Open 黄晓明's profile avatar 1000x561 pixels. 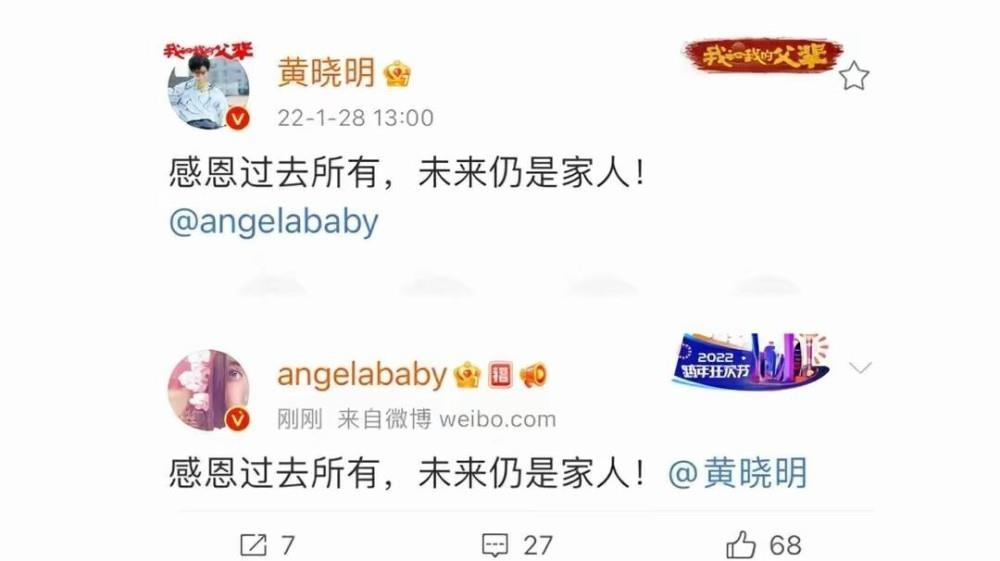pos(209,89)
